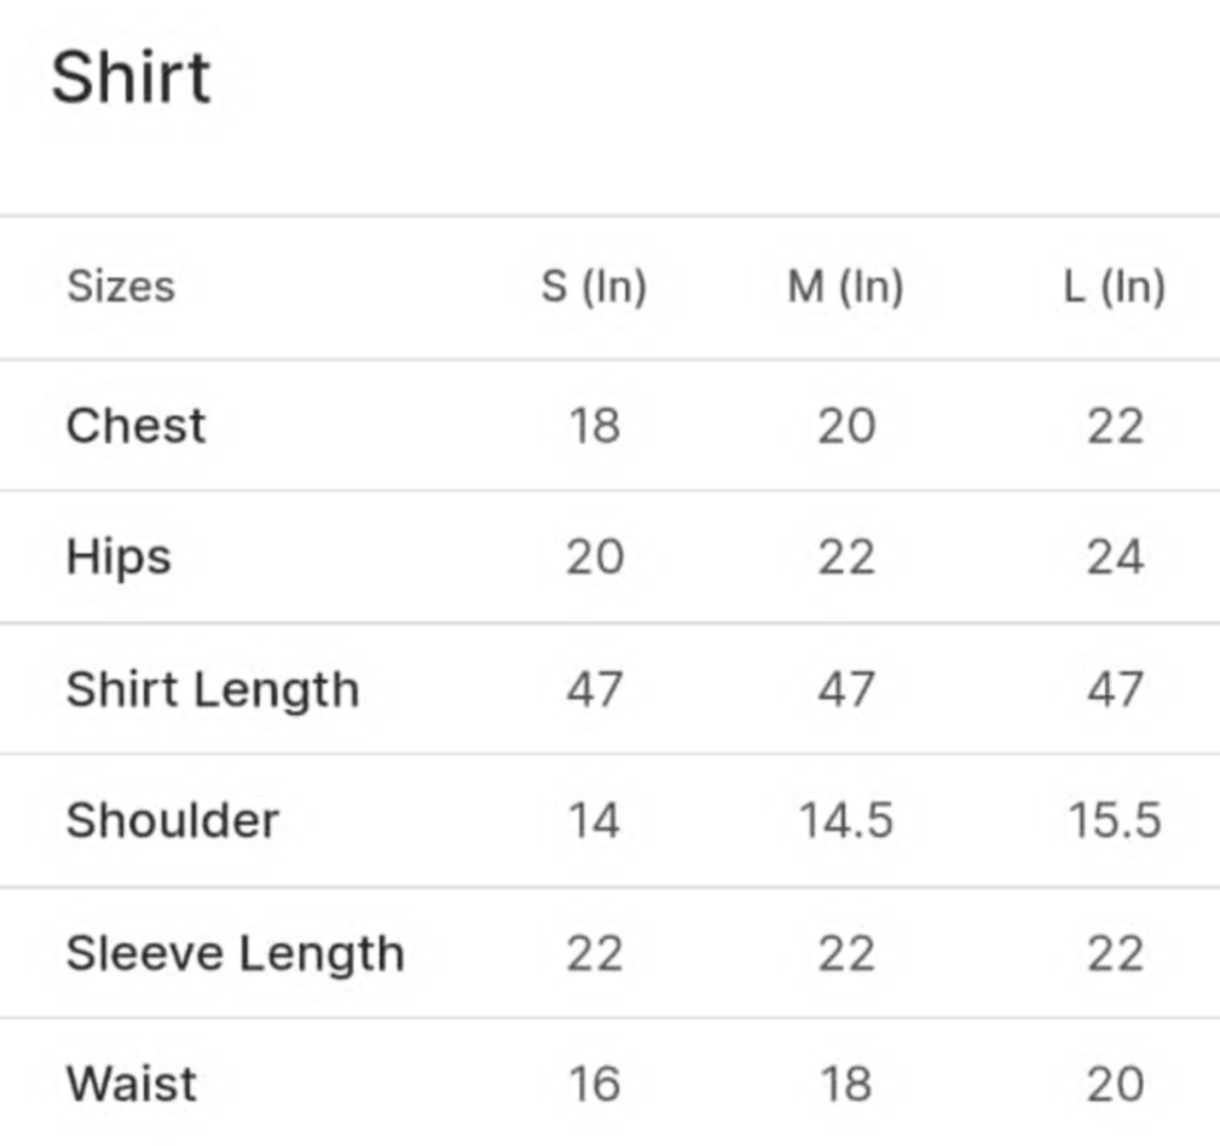Click the M (In) column header
The height and width of the screenshot is (1146, 1220).
tap(846, 287)
